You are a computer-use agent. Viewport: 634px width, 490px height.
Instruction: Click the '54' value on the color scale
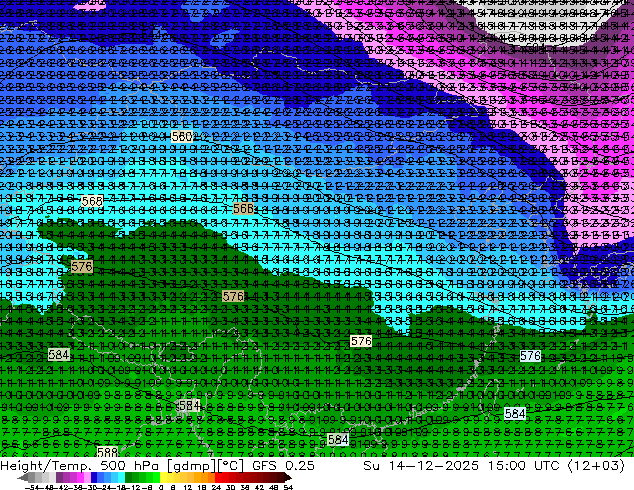pos(288,487)
